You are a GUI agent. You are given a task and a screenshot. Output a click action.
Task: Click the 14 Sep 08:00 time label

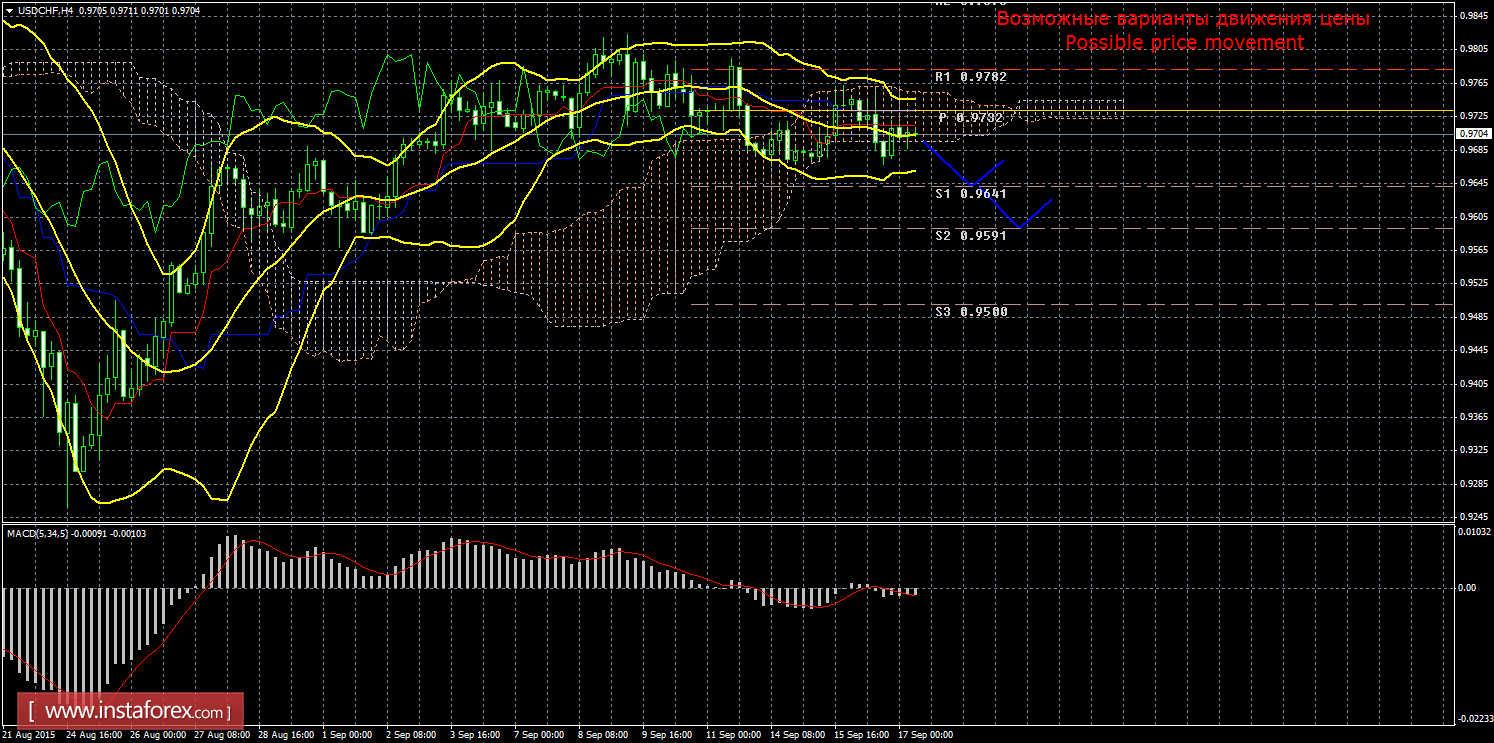[798, 735]
